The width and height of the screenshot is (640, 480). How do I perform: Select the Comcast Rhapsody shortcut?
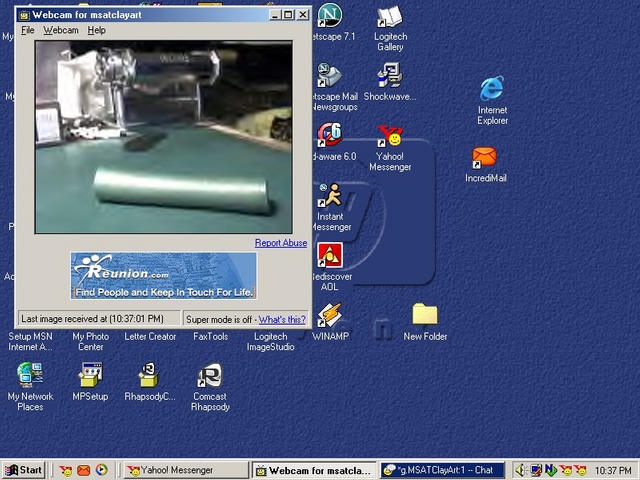(x=210, y=376)
